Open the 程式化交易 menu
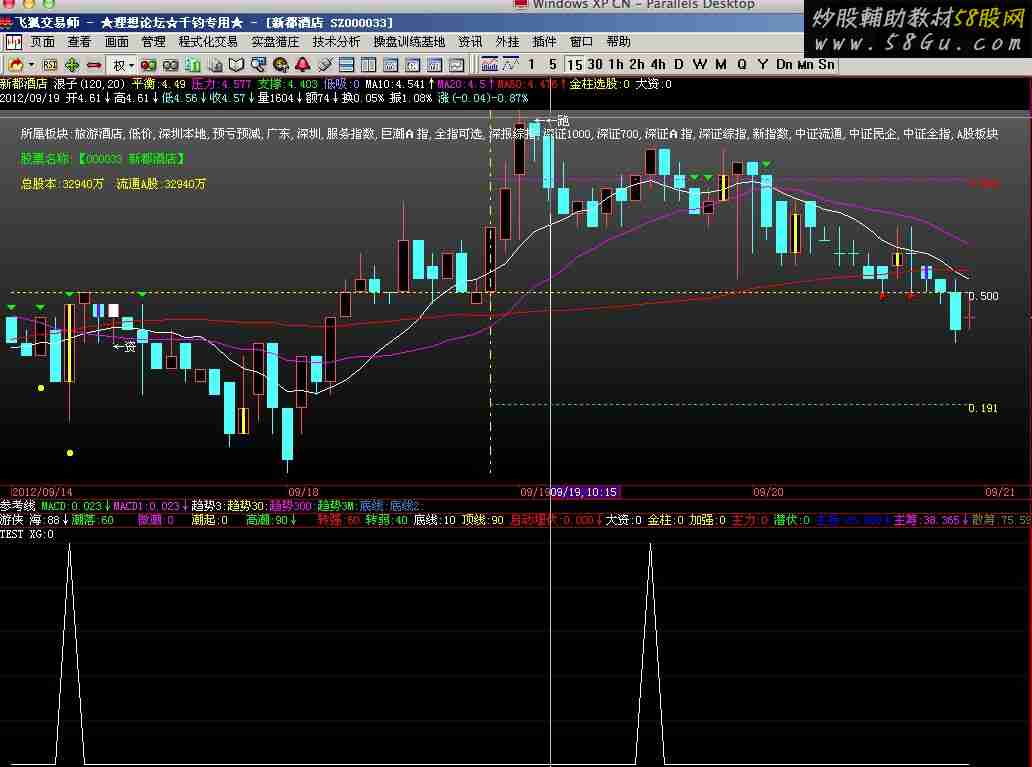 pos(208,42)
